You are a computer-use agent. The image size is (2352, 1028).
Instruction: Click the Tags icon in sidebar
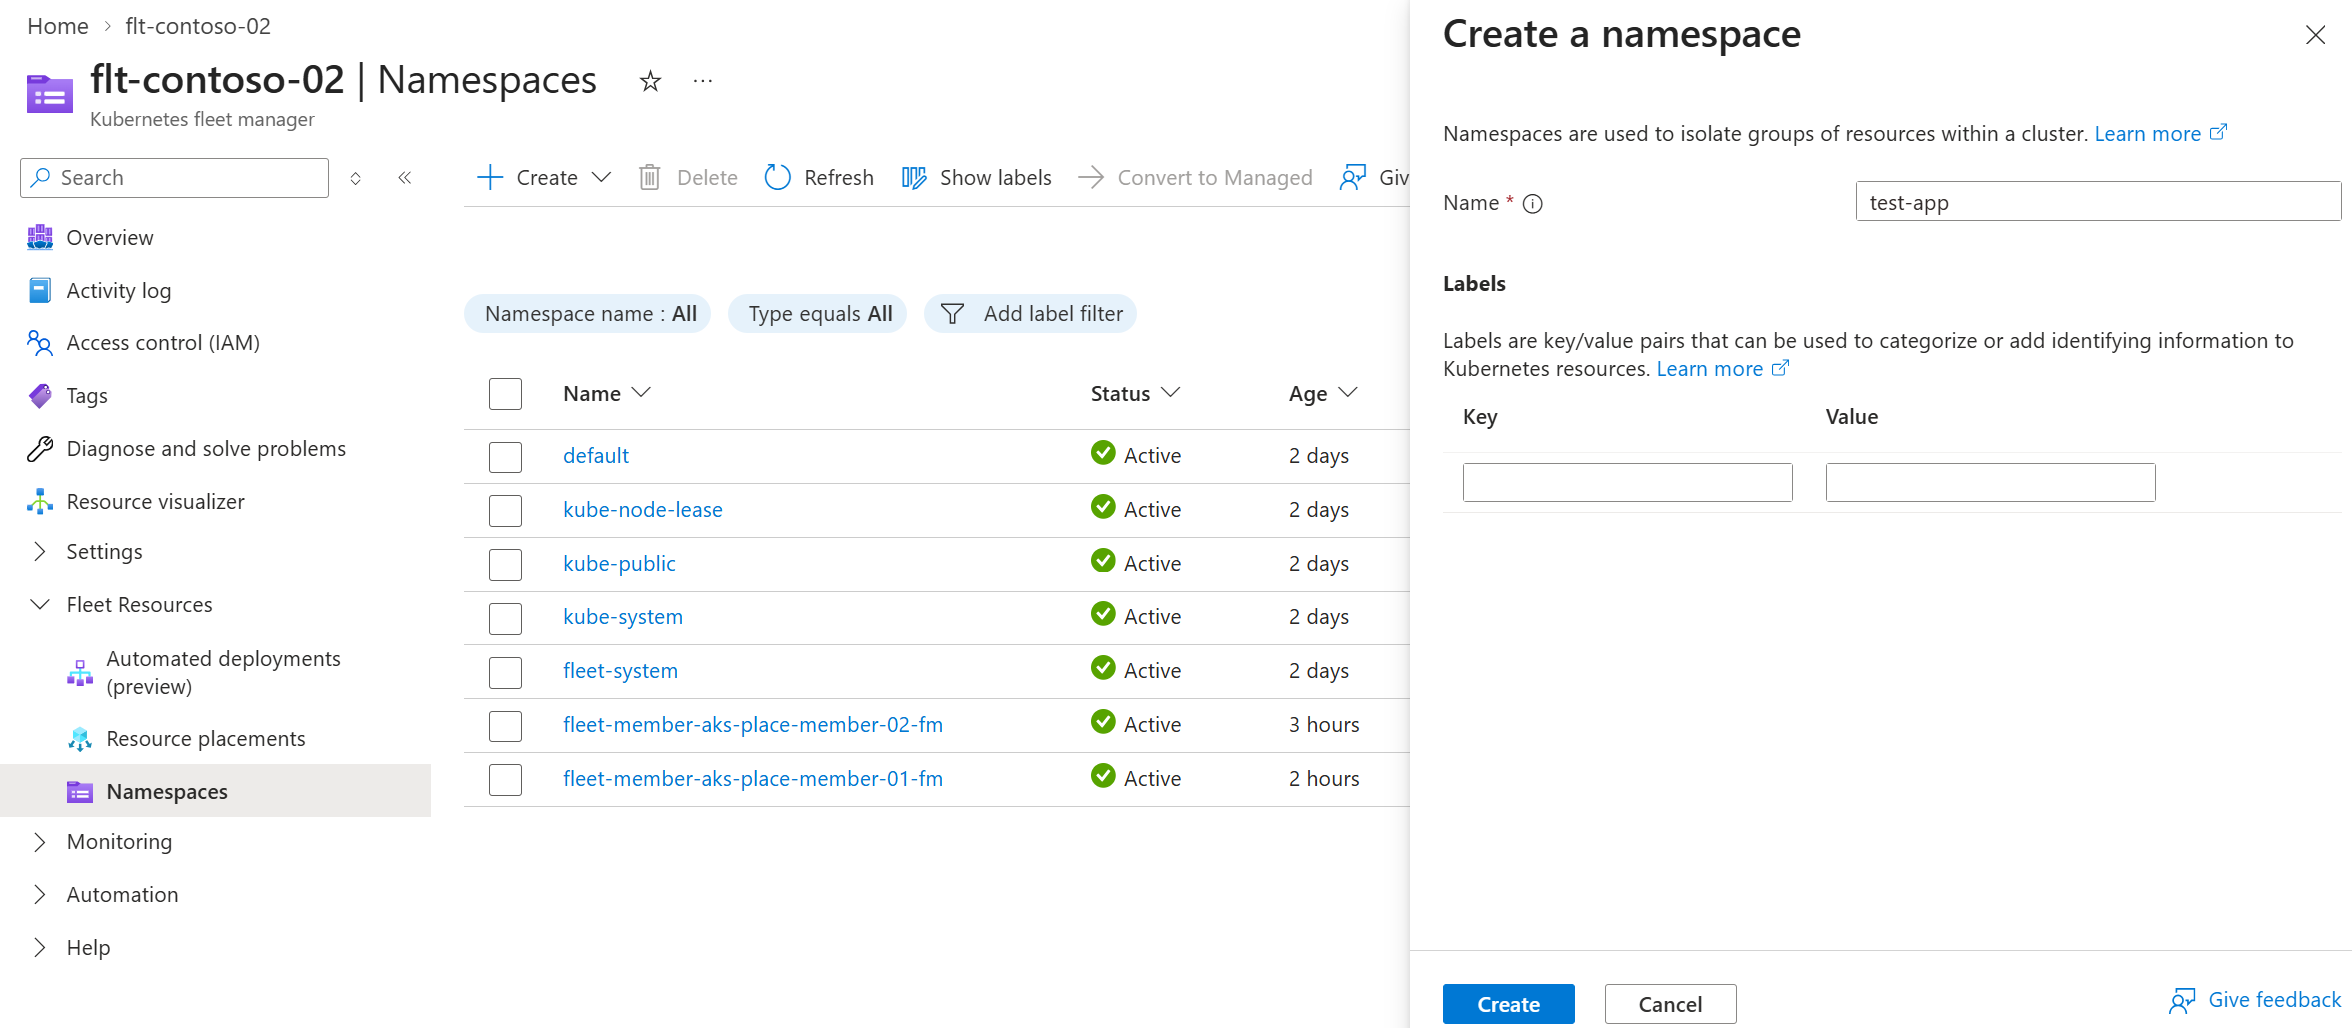pos(40,396)
